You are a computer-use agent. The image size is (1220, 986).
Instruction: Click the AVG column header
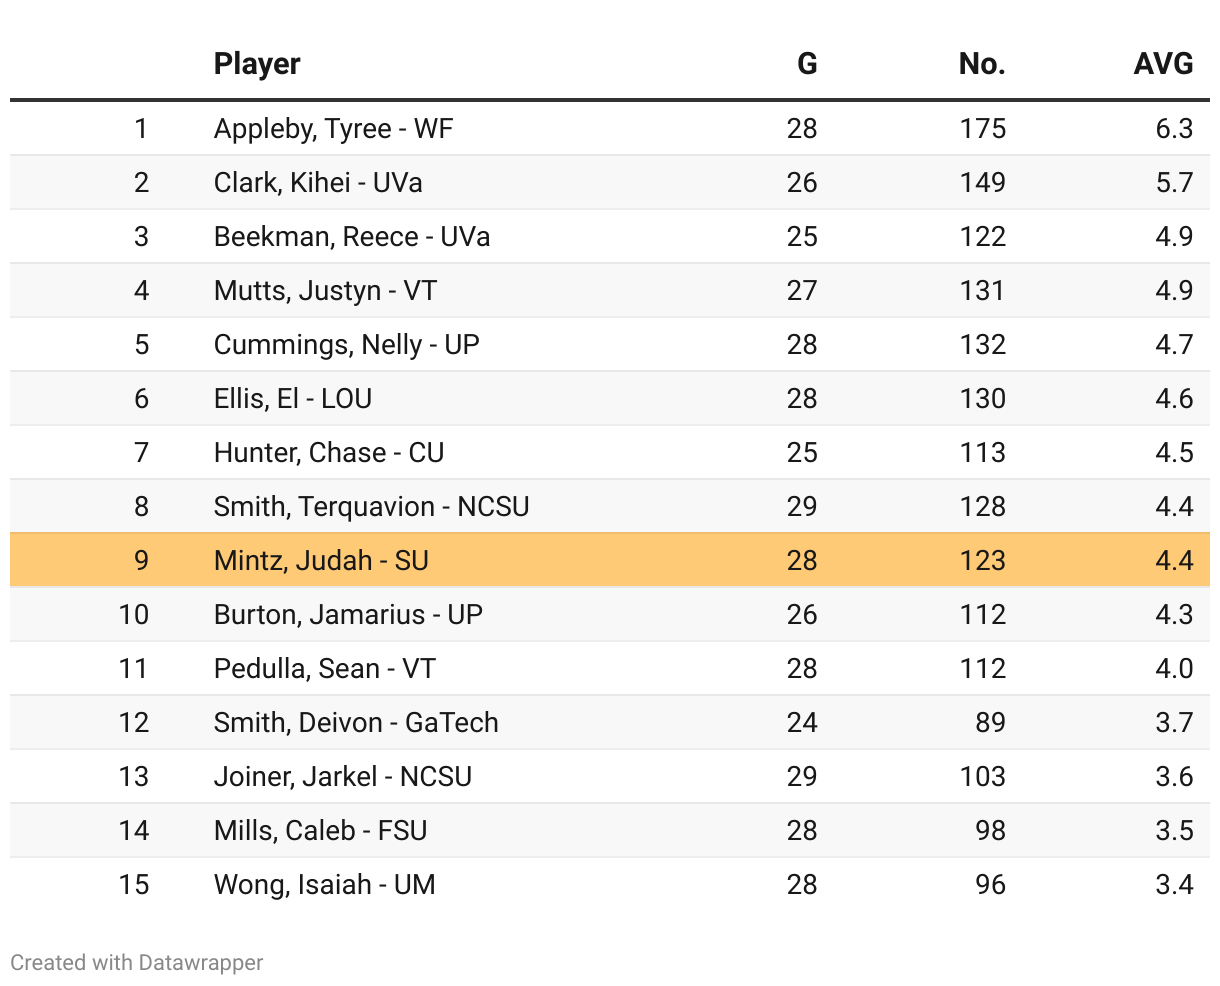point(1163,64)
